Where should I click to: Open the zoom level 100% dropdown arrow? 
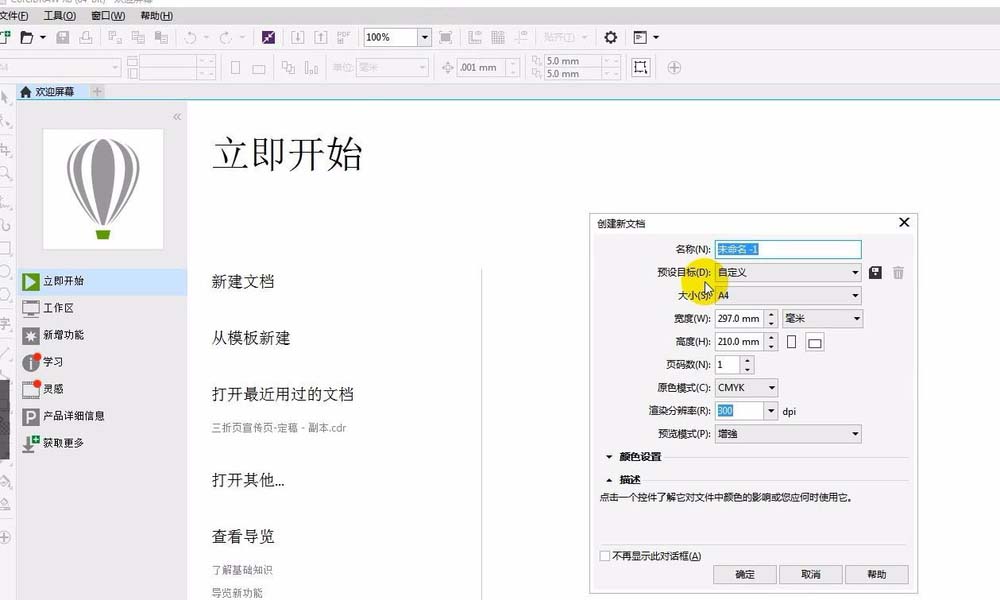tap(425, 38)
